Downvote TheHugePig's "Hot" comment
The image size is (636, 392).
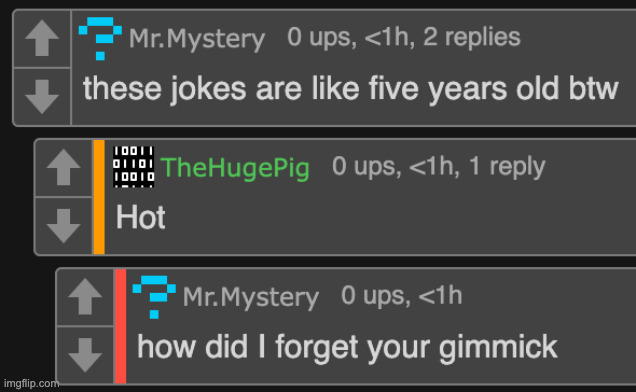click(x=64, y=226)
